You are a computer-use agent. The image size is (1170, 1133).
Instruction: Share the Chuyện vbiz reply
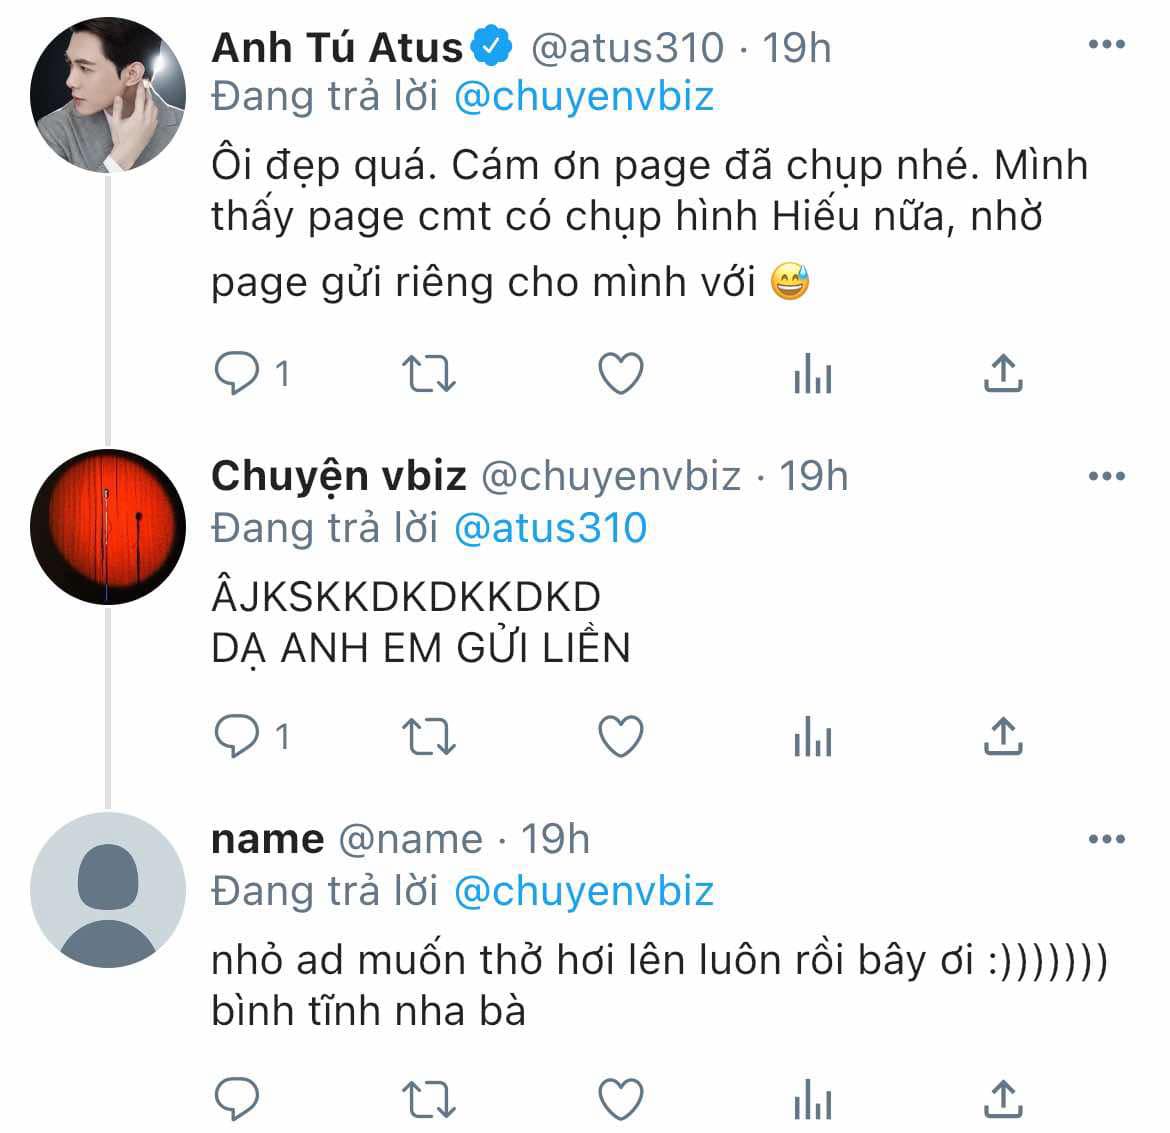coord(1003,736)
